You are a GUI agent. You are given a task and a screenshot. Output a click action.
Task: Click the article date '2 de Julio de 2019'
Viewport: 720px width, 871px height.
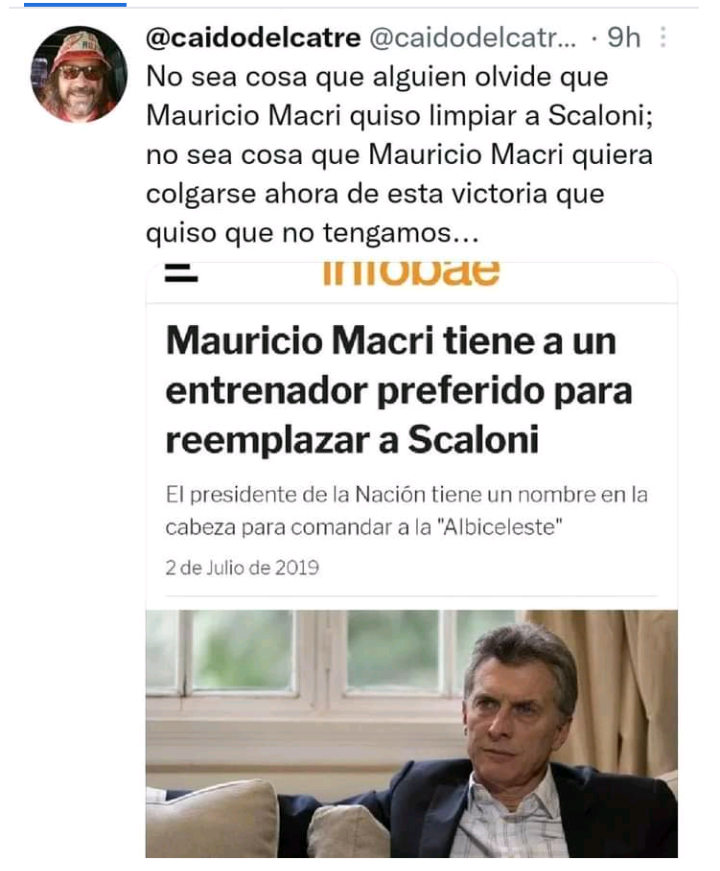[242, 568]
